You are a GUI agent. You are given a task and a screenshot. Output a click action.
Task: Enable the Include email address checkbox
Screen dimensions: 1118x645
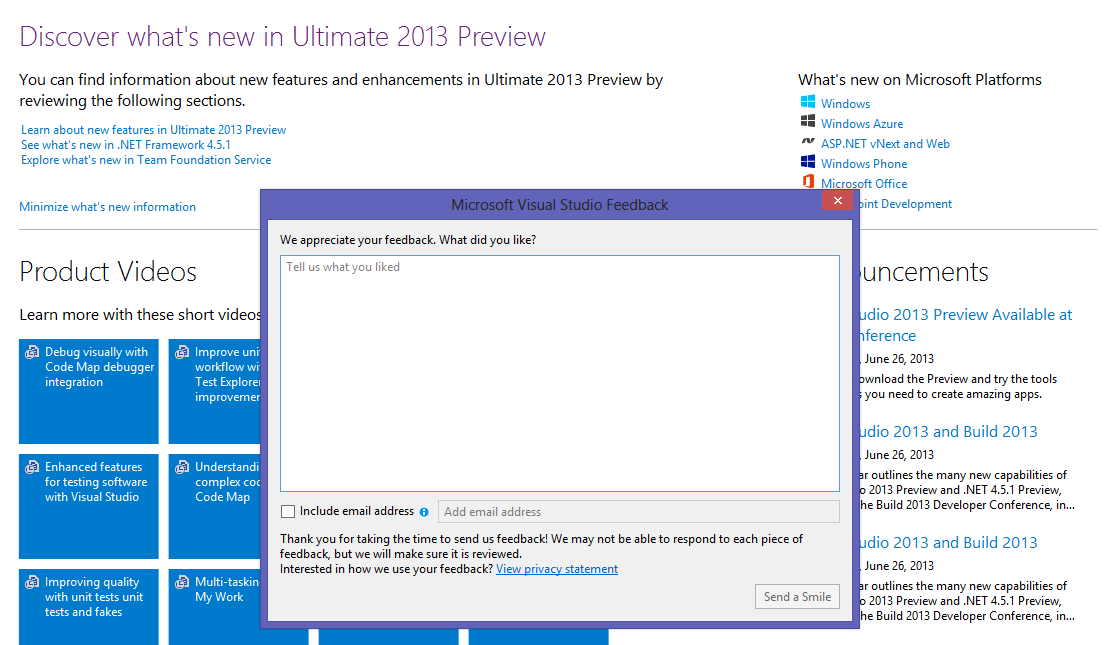click(x=287, y=511)
